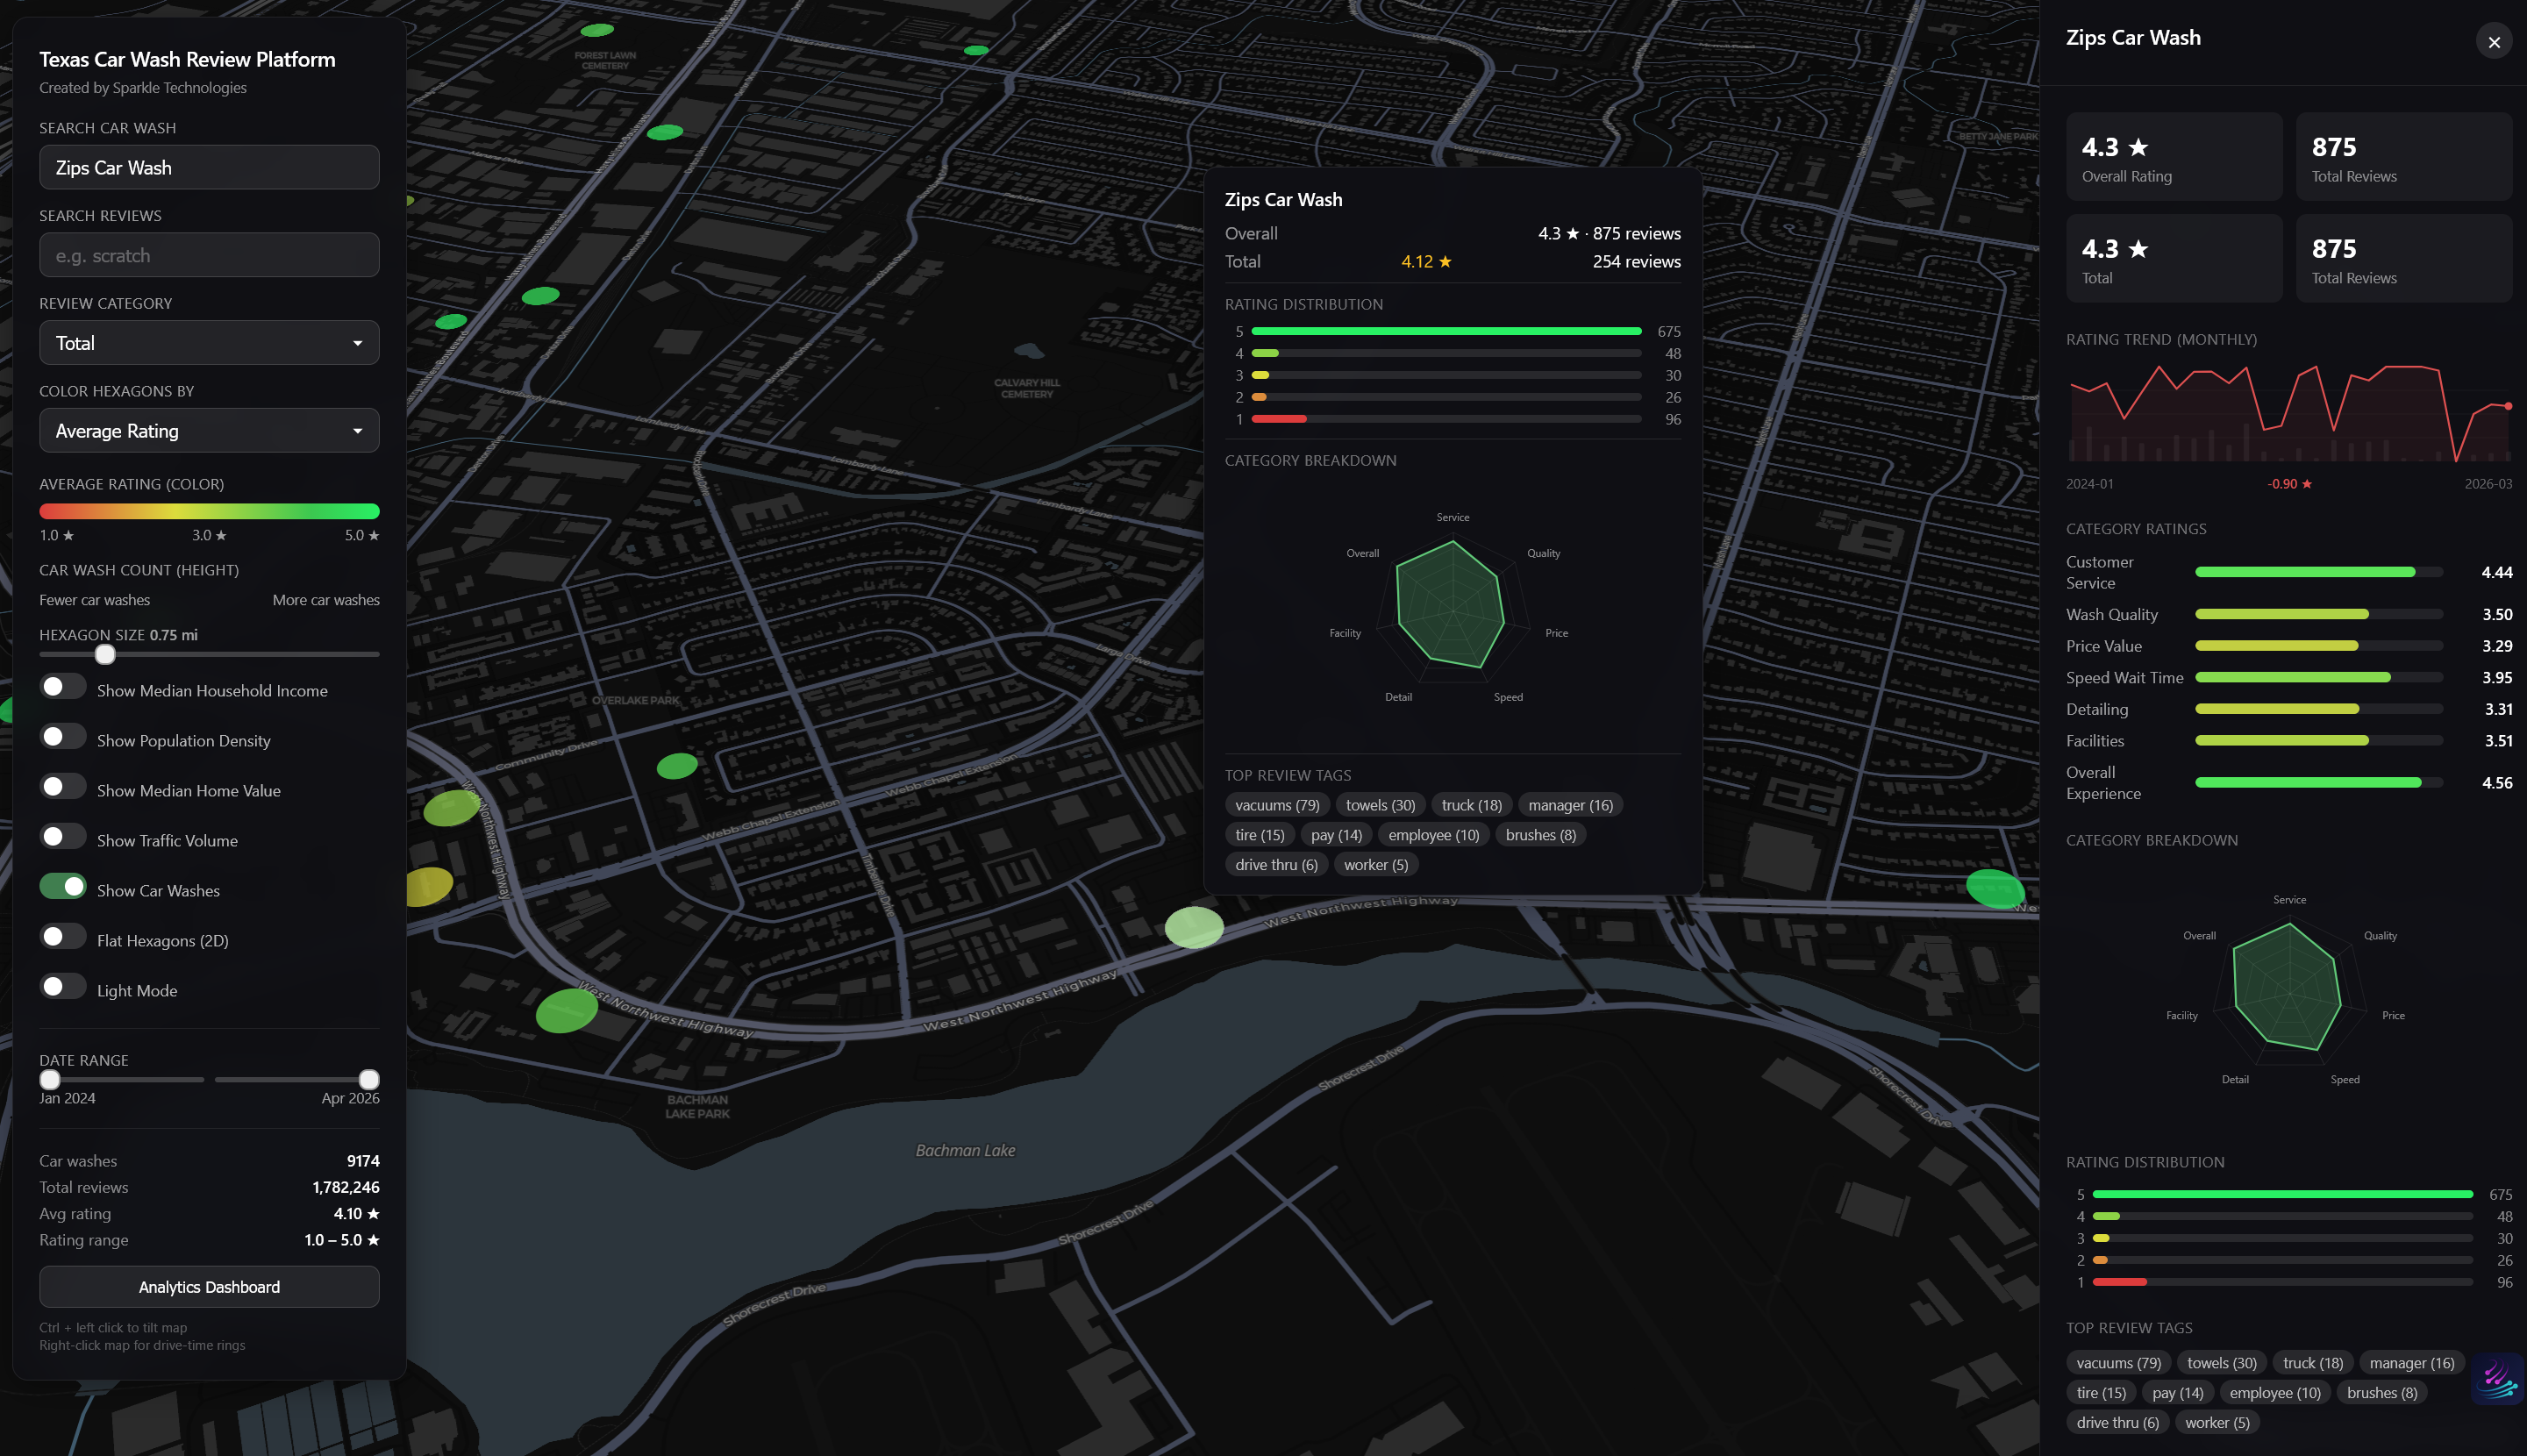This screenshot has width=2527, height=1456.
Task: Click the '-0.90 ★' trend change label
Action: [x=2289, y=484]
